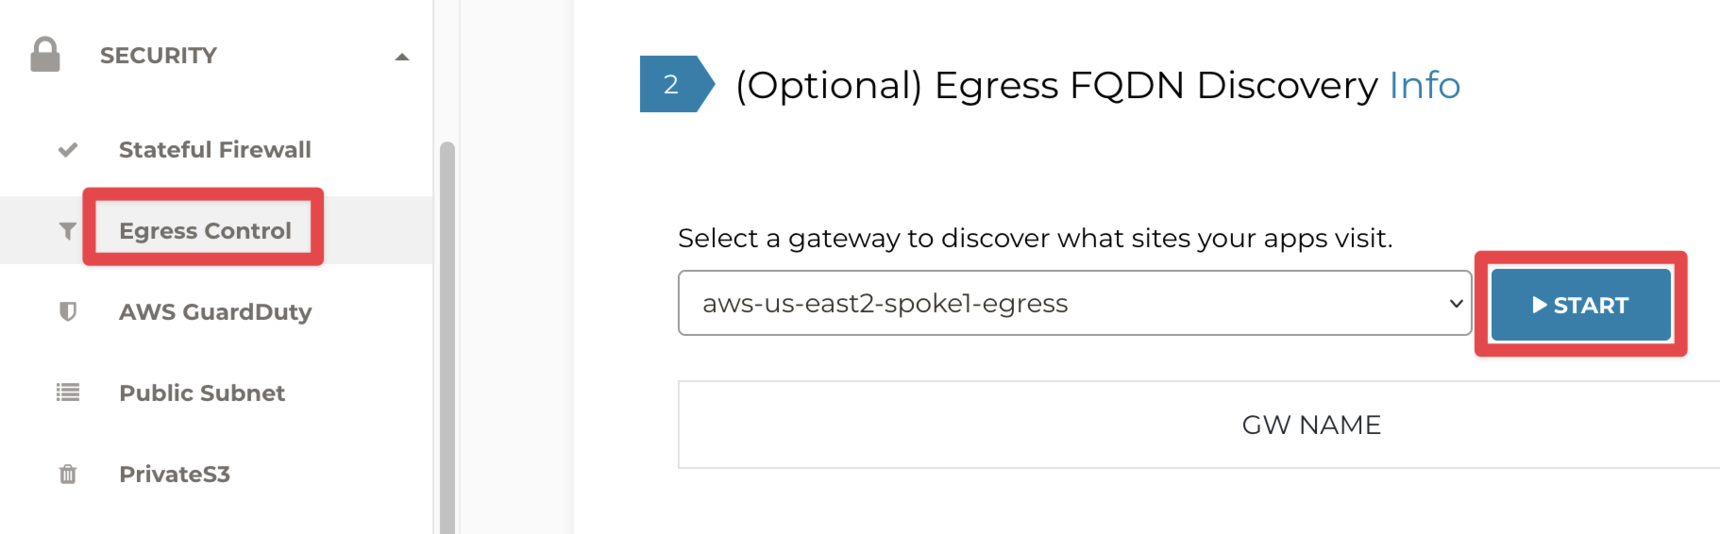Open the Public Subnet page
The image size is (1720, 534).
[202, 393]
